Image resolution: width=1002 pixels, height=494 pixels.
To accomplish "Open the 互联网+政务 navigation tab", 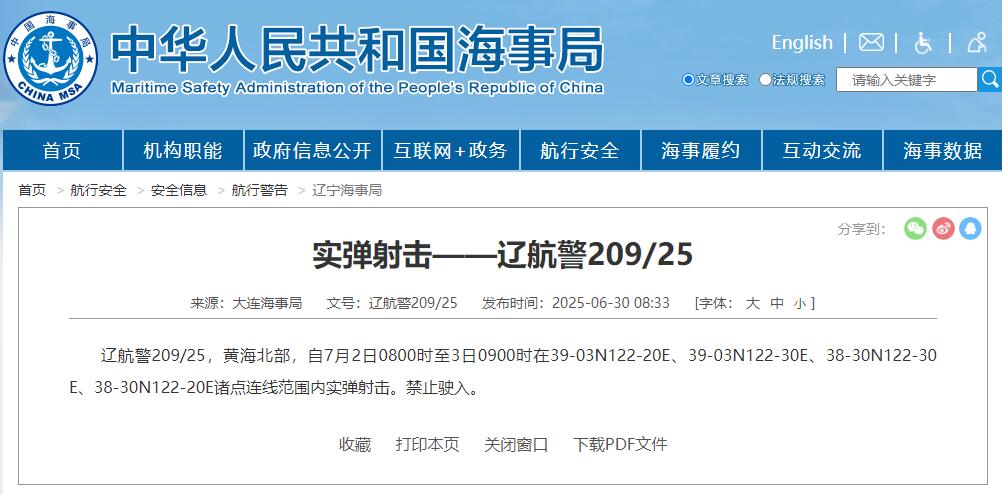I will coord(451,150).
